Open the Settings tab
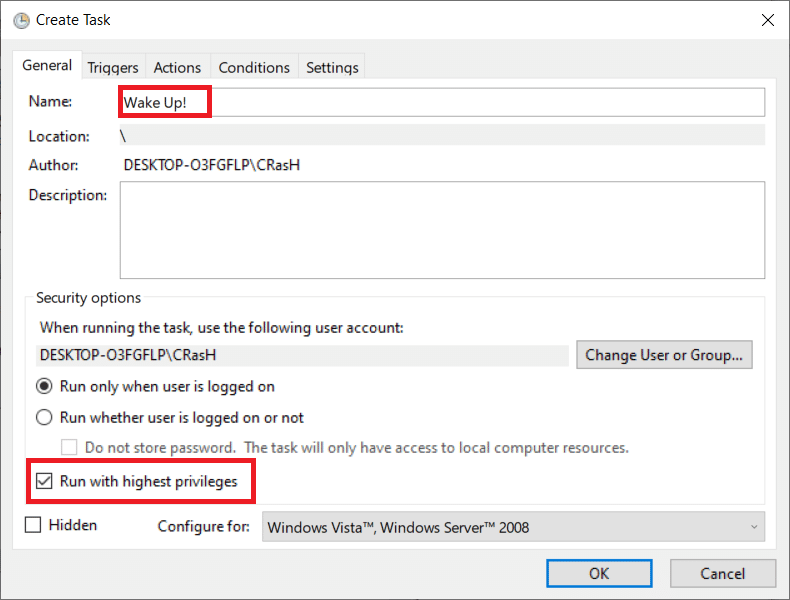The width and height of the screenshot is (790, 600). (x=332, y=68)
